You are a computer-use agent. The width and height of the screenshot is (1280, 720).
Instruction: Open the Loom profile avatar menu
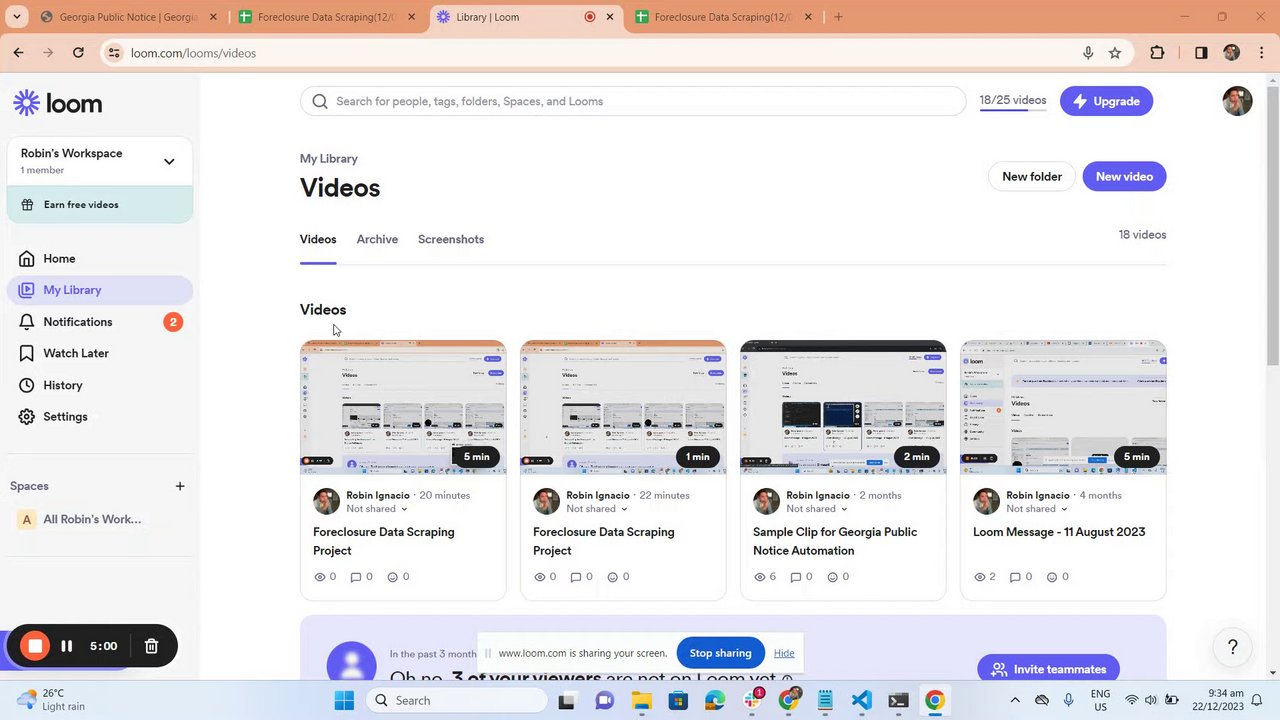pyautogui.click(x=1237, y=101)
